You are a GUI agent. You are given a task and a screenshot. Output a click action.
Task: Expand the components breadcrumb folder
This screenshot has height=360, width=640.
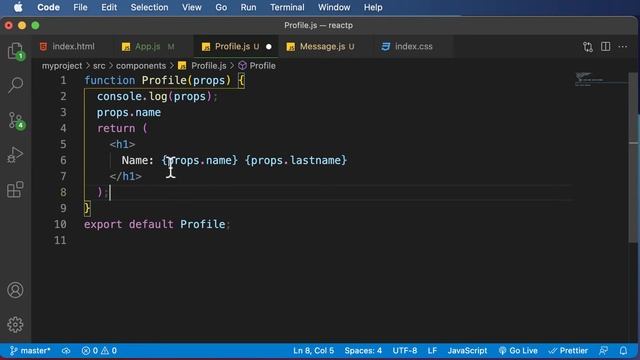pos(141,66)
